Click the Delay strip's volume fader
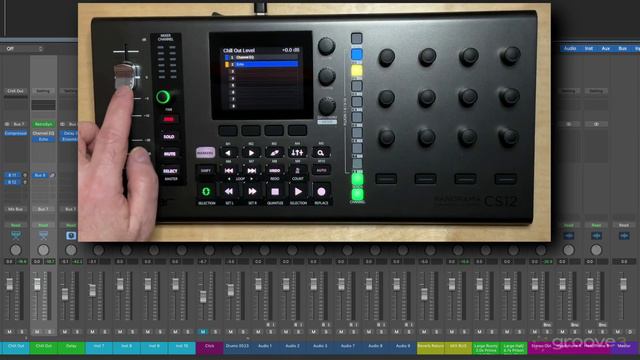This screenshot has width=640, height=360. pyautogui.click(x=65, y=294)
